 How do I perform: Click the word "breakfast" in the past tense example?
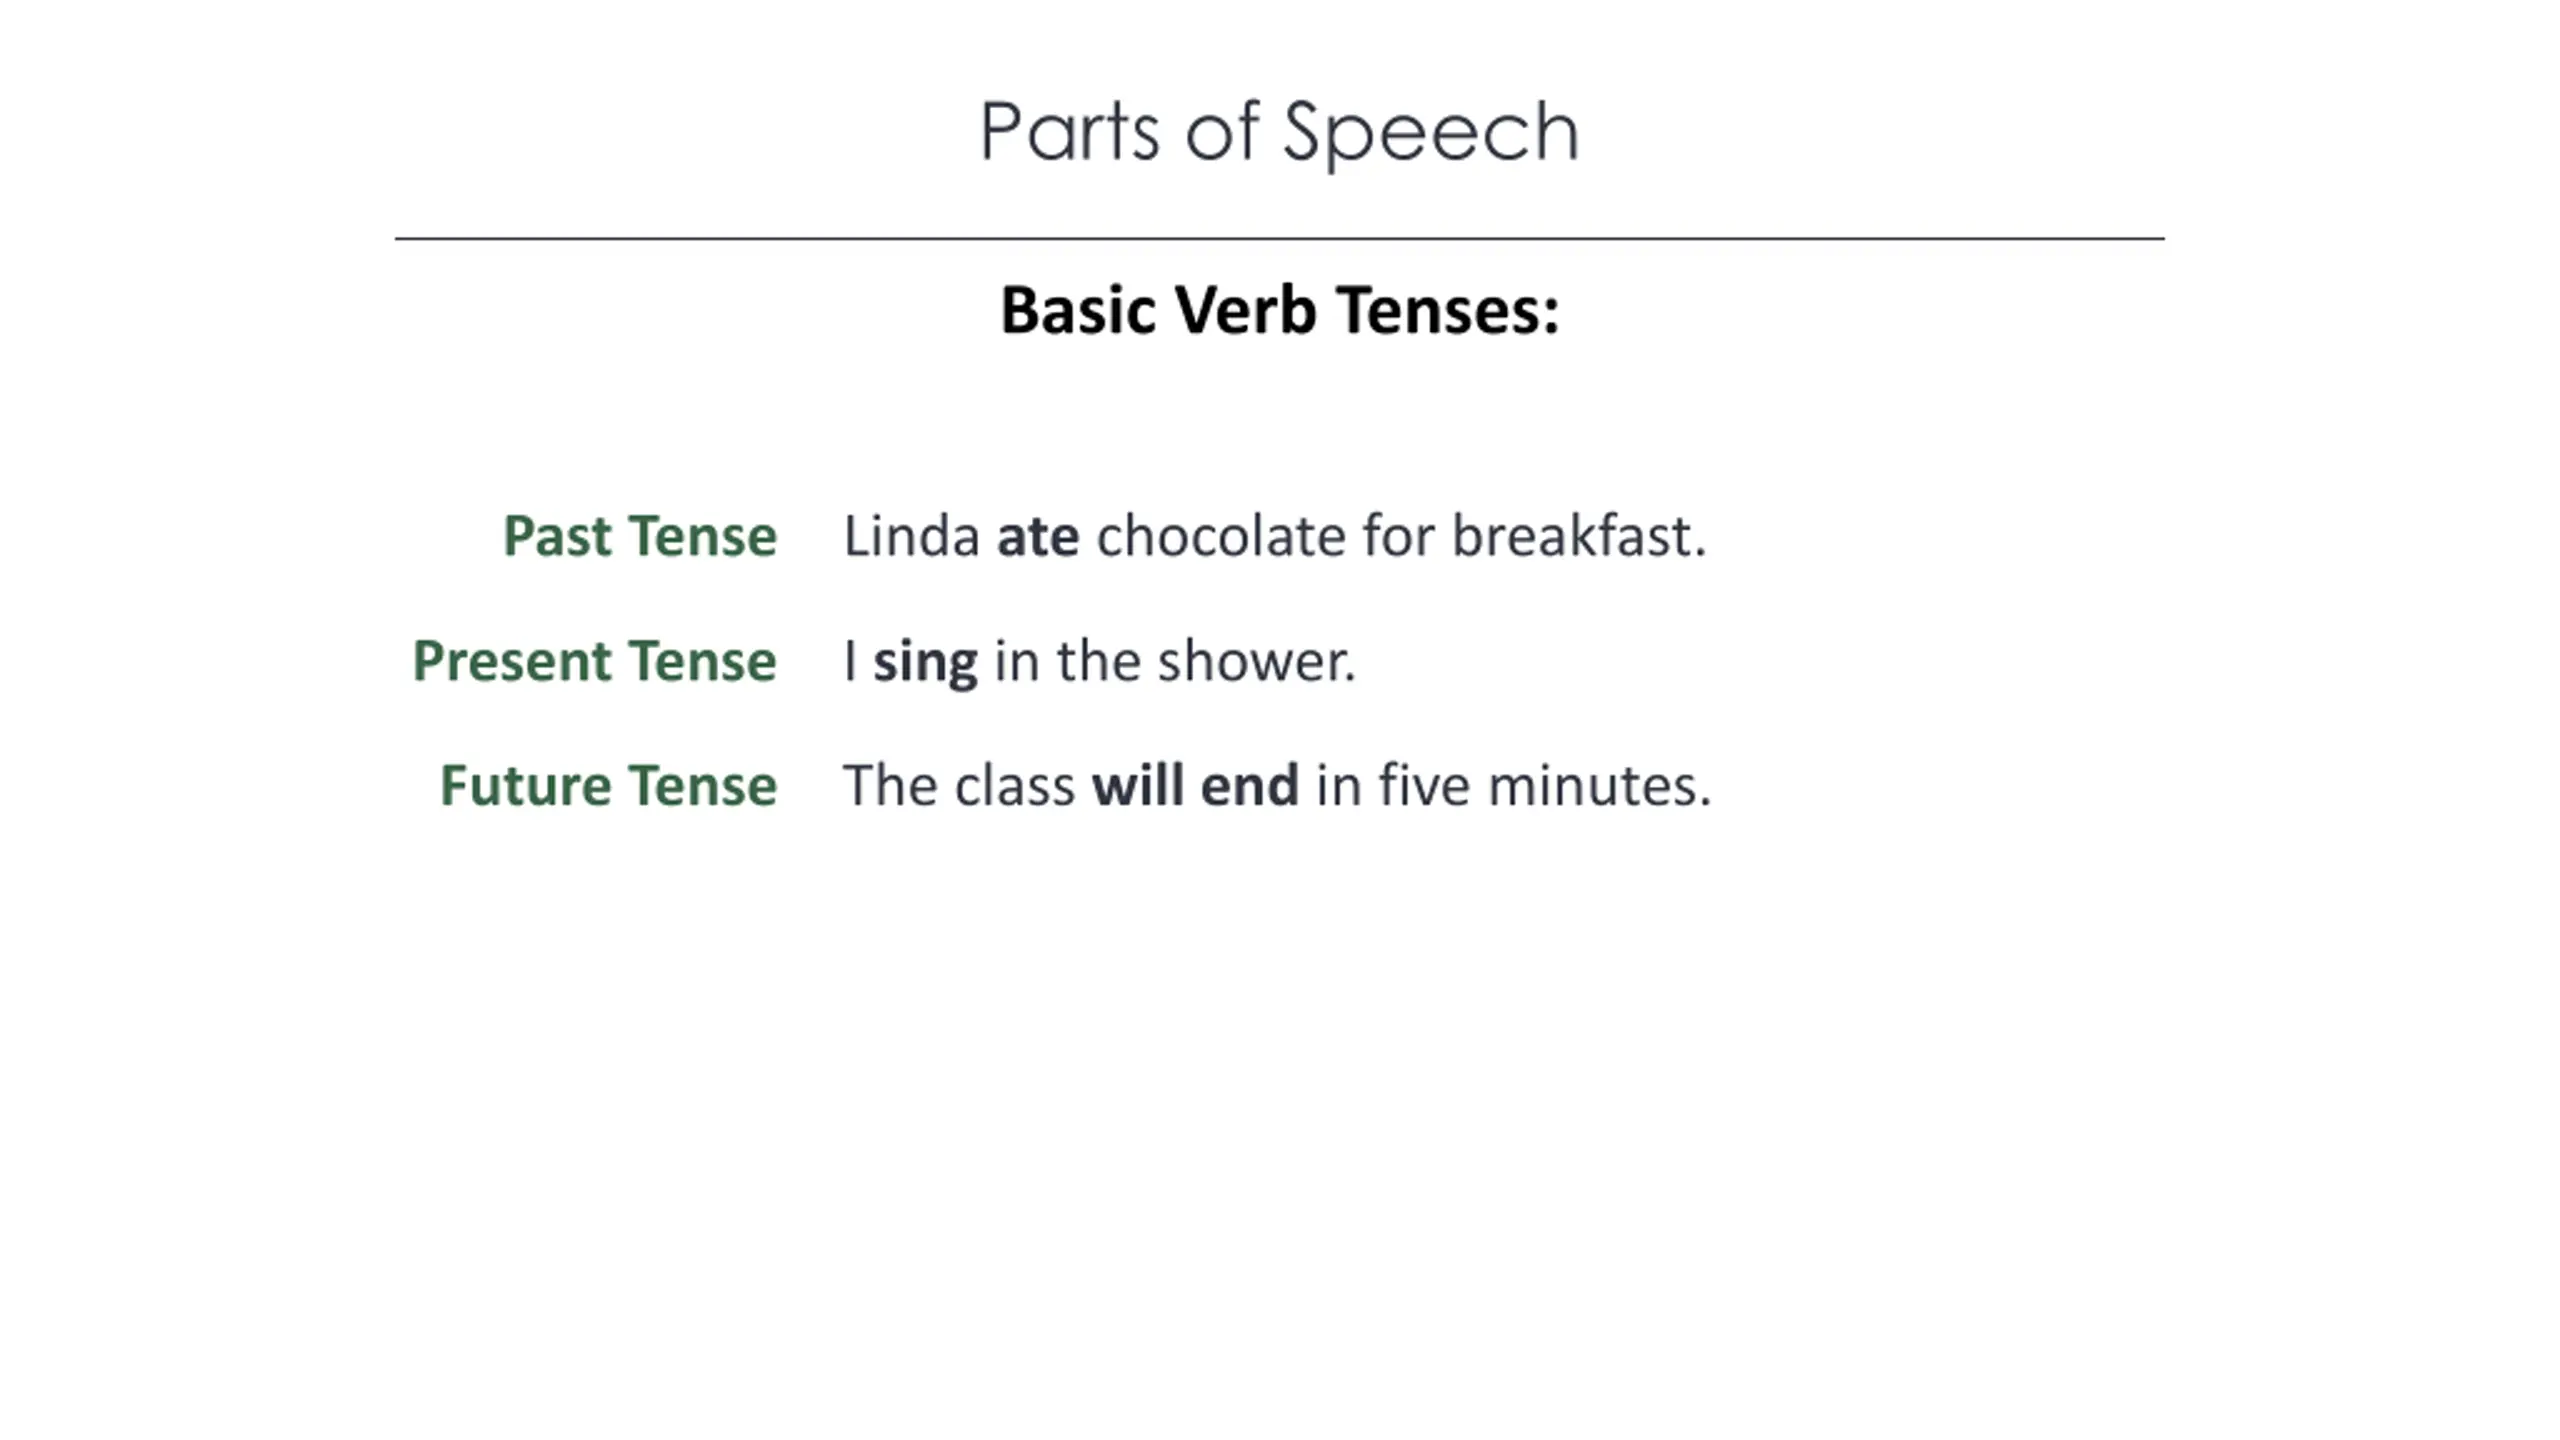(x=1571, y=536)
